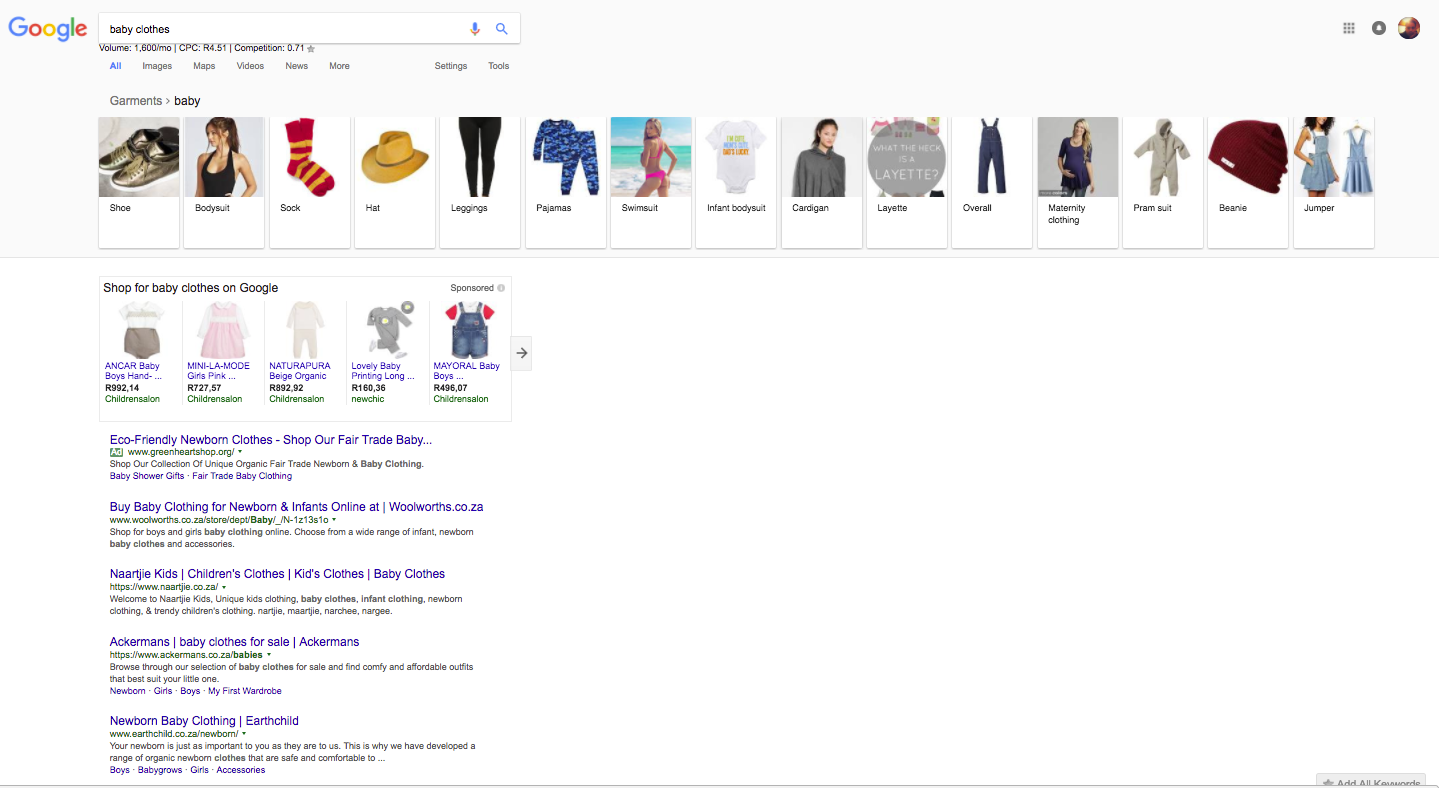This screenshot has width=1439, height=788.
Task: Open the Woolworths.co.za baby clothing result
Action: (297, 507)
